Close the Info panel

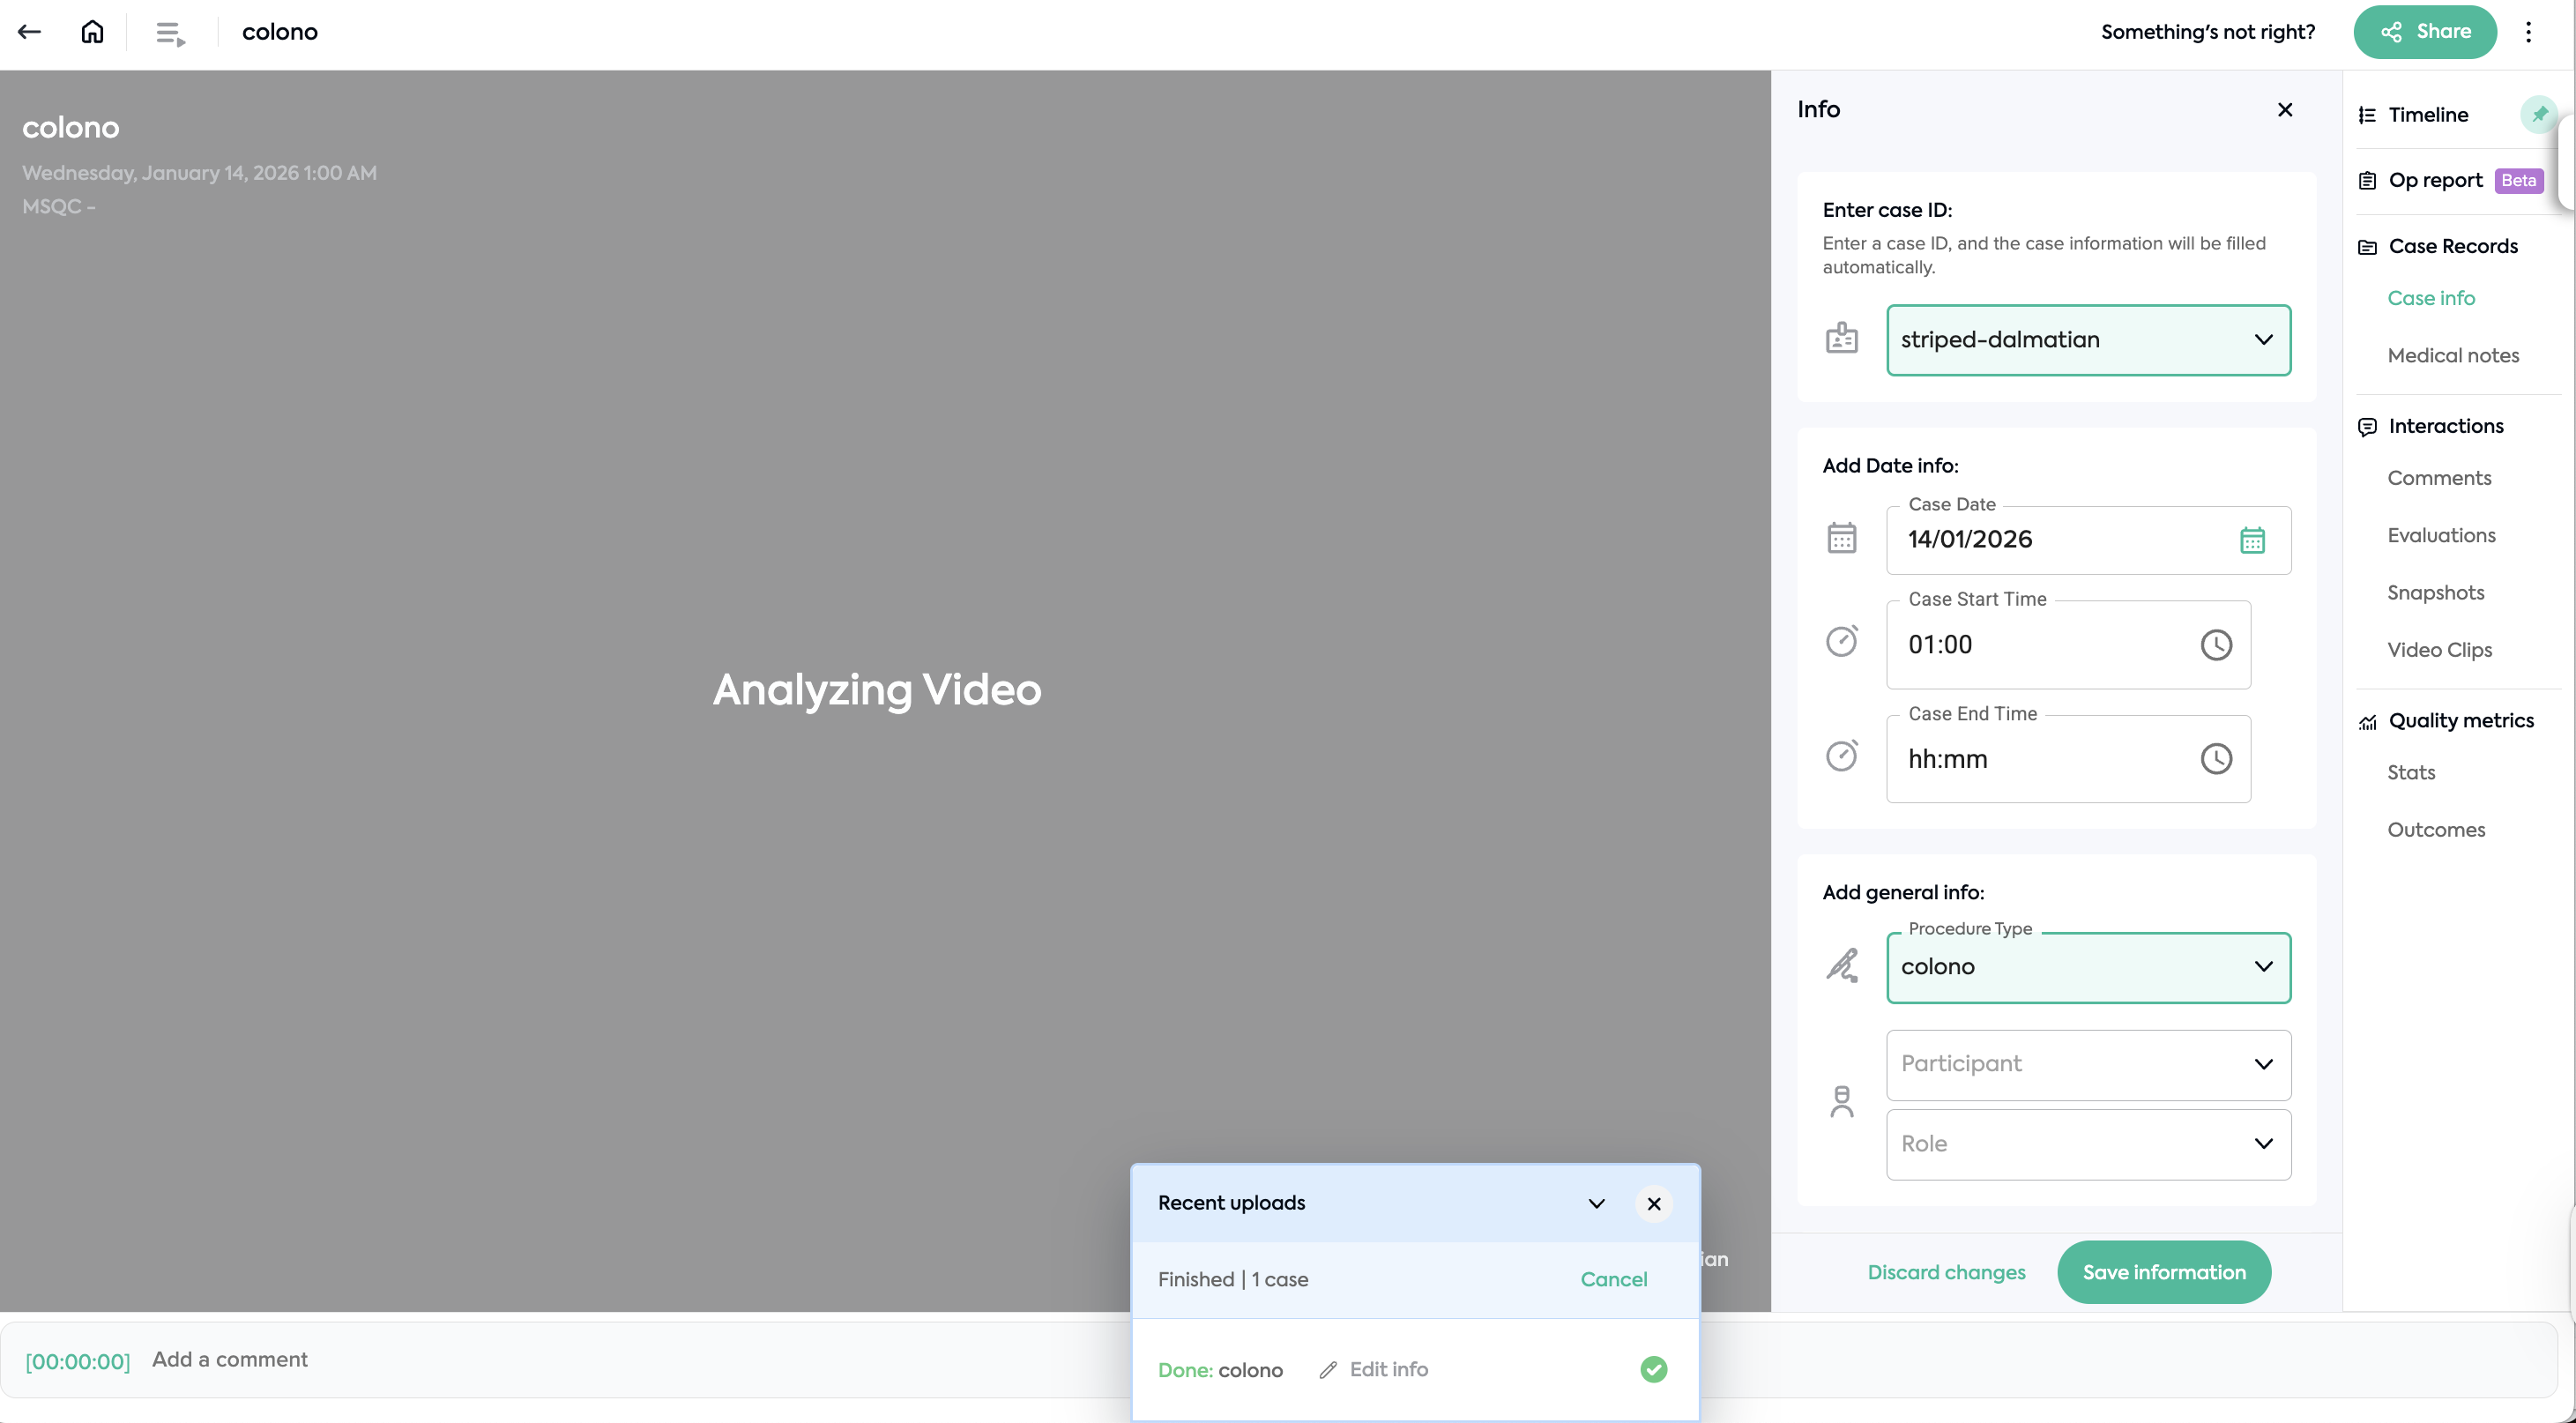2285,110
